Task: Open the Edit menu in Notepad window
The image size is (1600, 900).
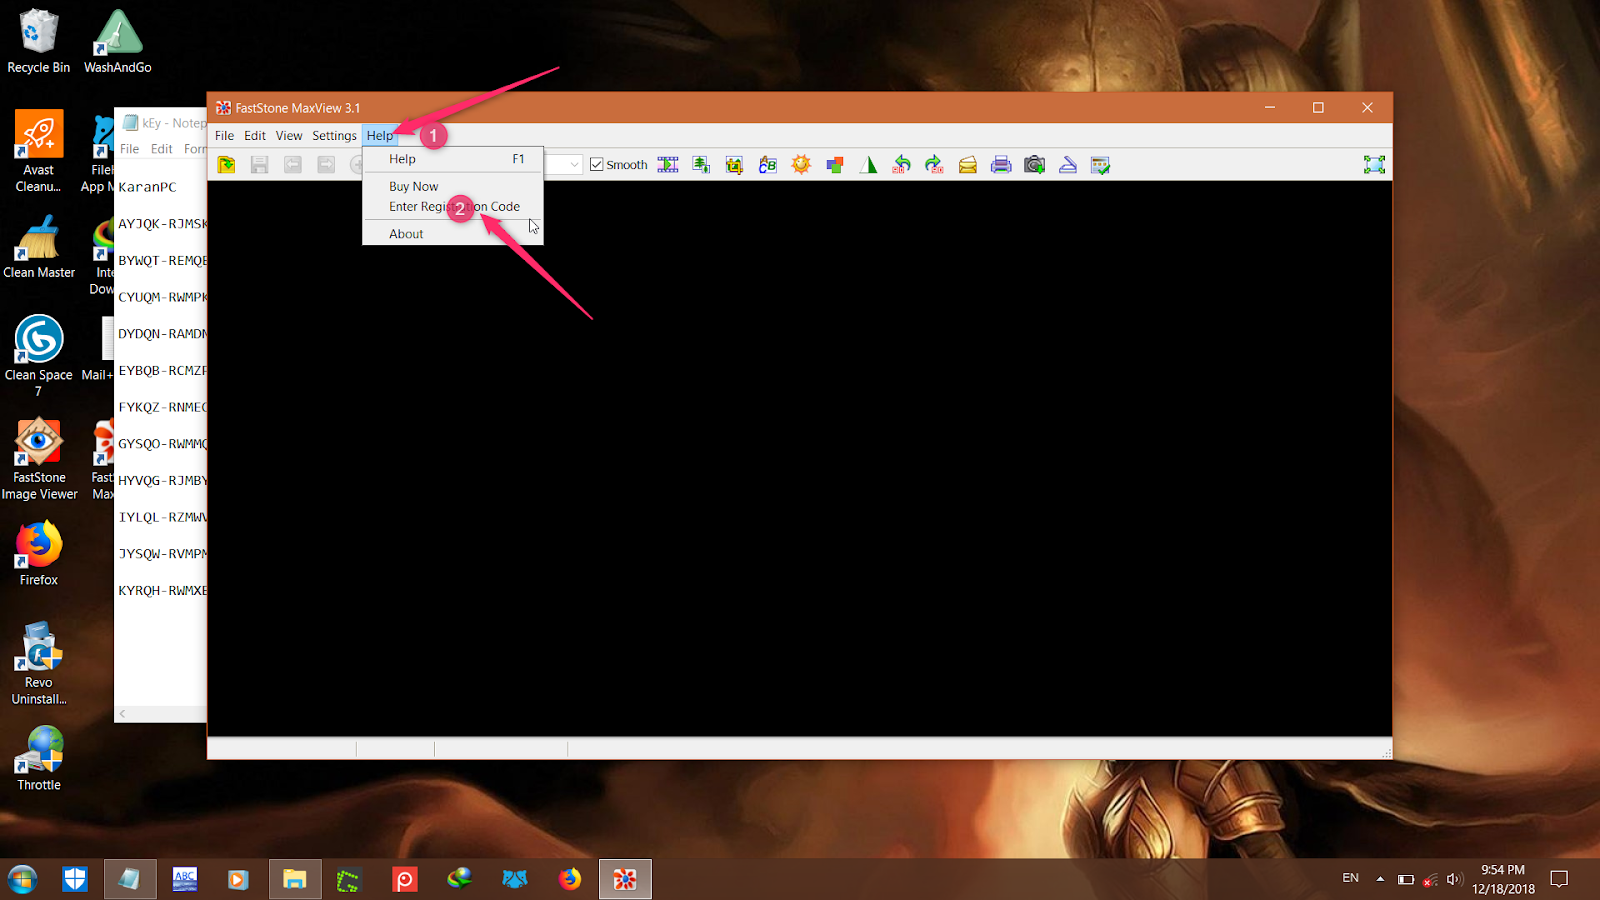Action: 162,149
